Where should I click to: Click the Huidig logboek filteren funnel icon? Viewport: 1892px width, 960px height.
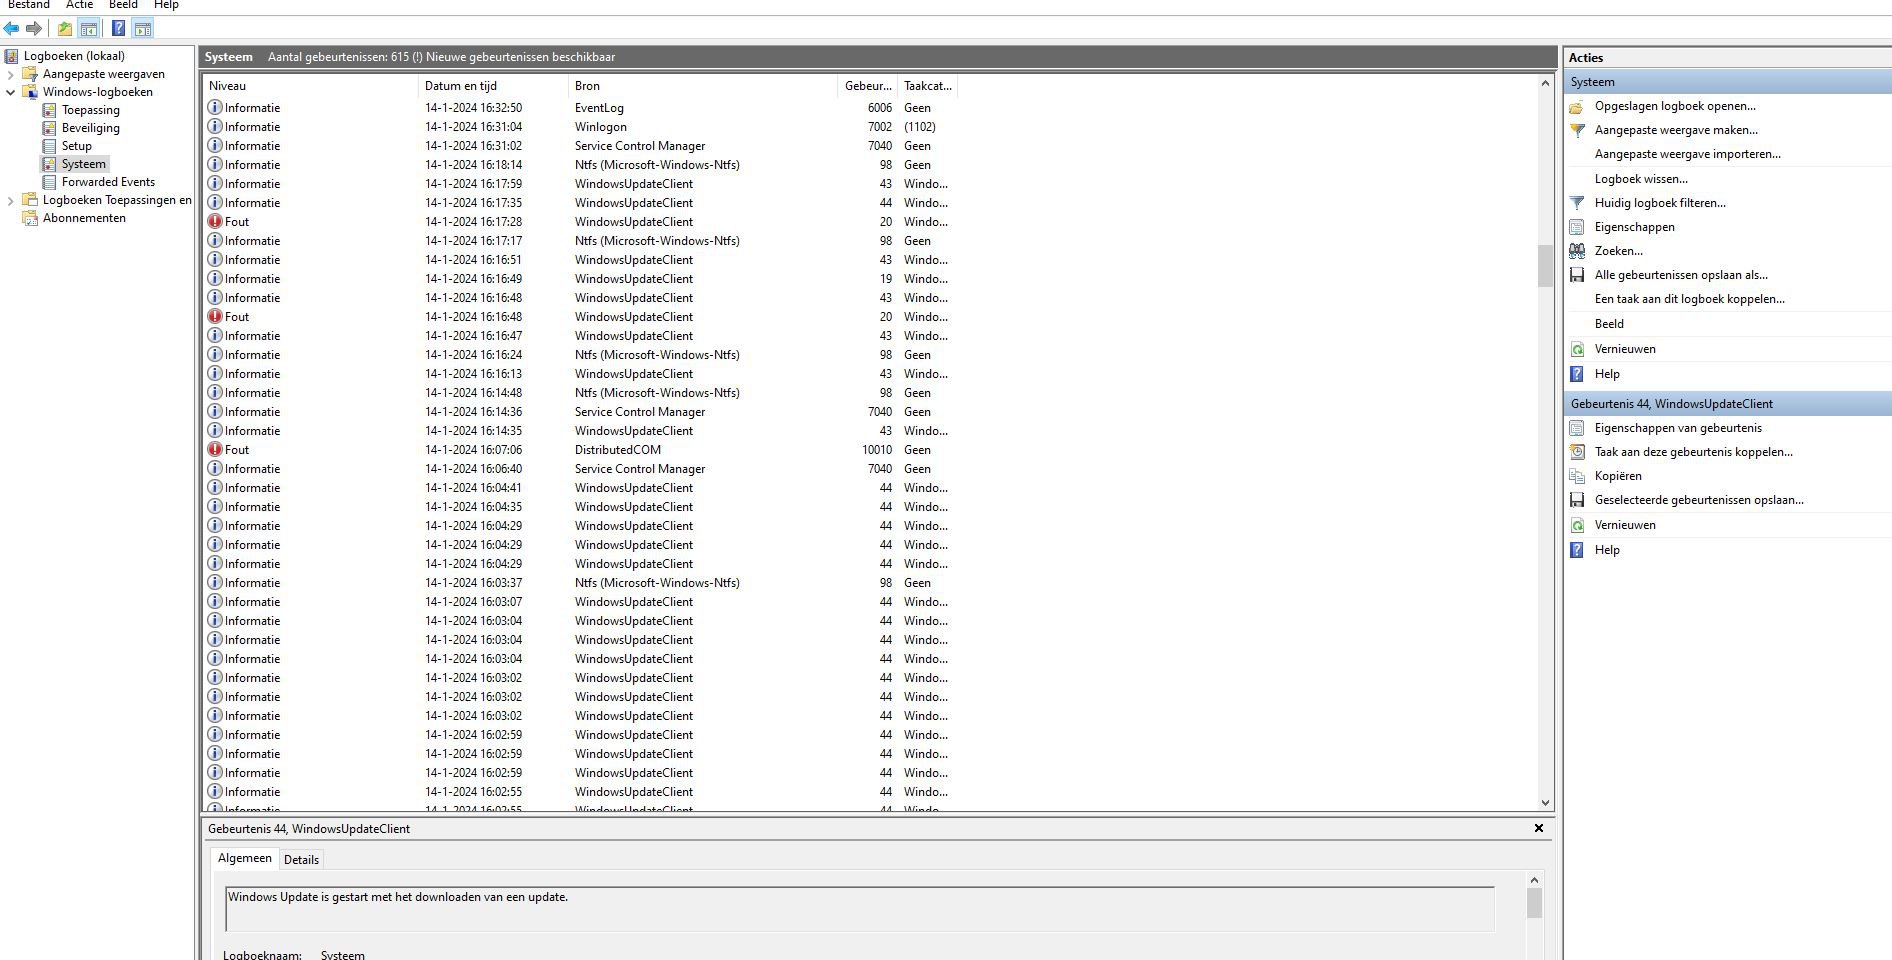[x=1577, y=203]
